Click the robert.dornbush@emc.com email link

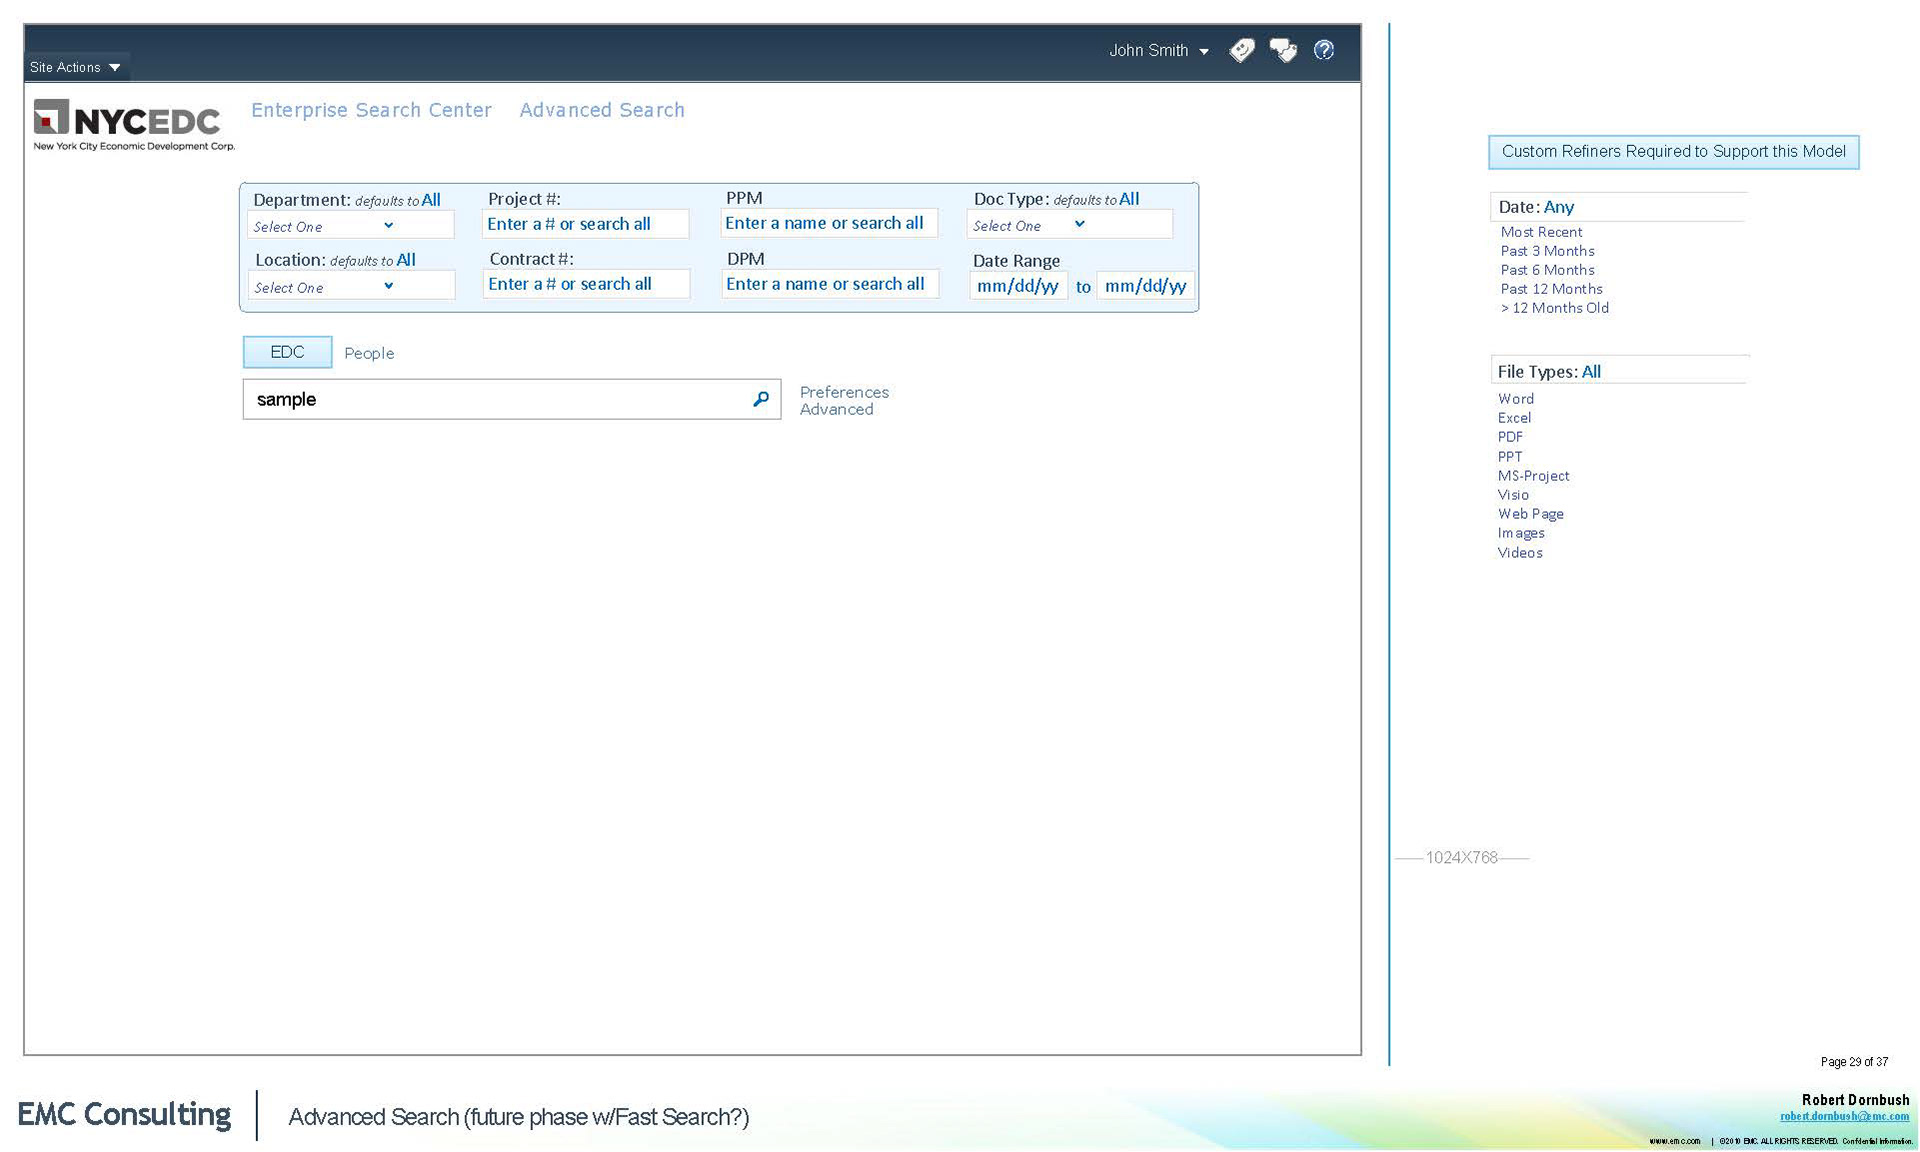tap(1844, 1116)
